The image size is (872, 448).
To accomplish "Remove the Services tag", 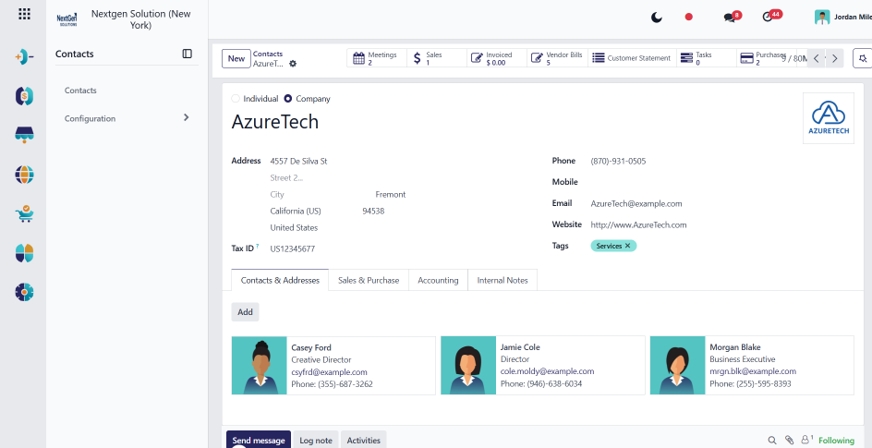I will pos(627,246).
